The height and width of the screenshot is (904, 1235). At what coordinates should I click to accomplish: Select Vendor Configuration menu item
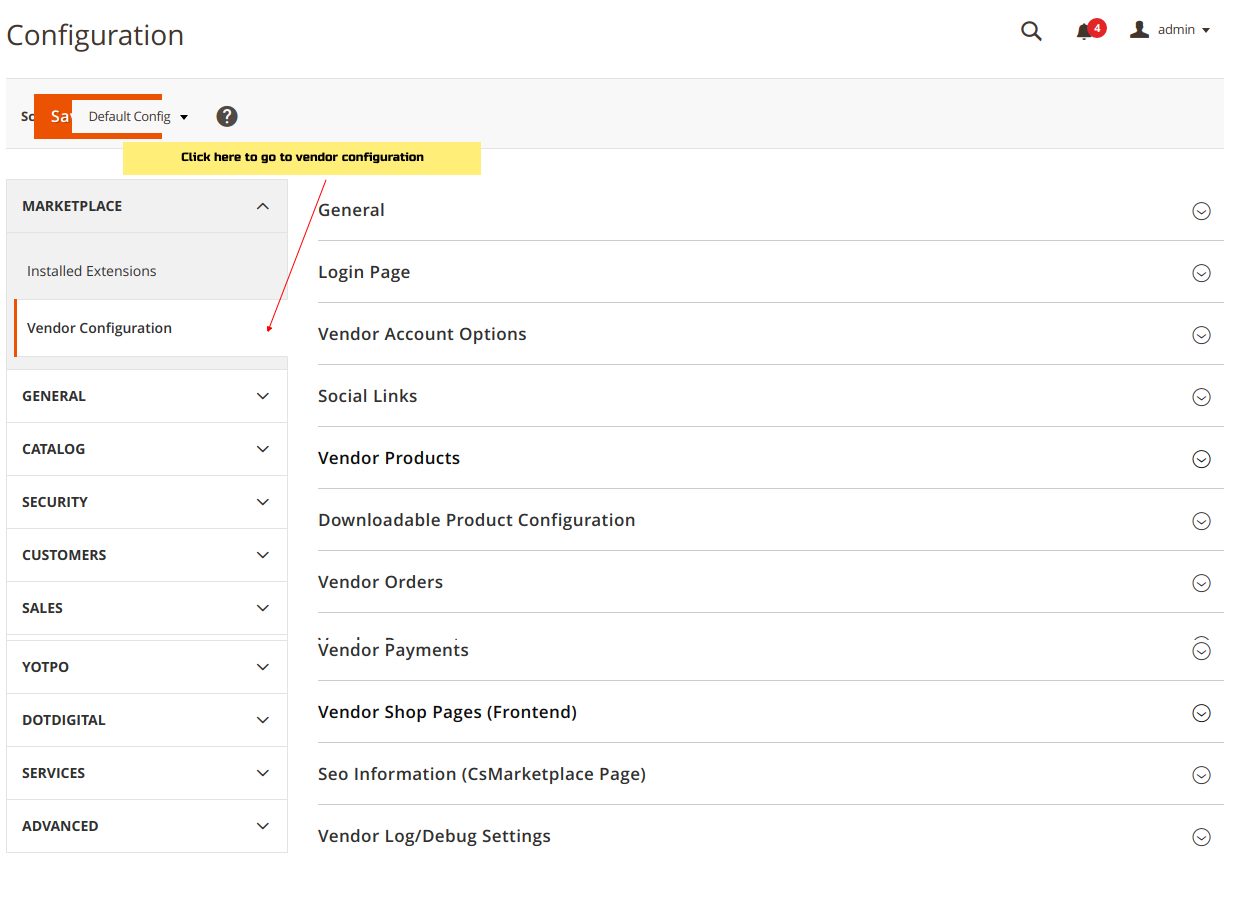pyautogui.click(x=100, y=328)
